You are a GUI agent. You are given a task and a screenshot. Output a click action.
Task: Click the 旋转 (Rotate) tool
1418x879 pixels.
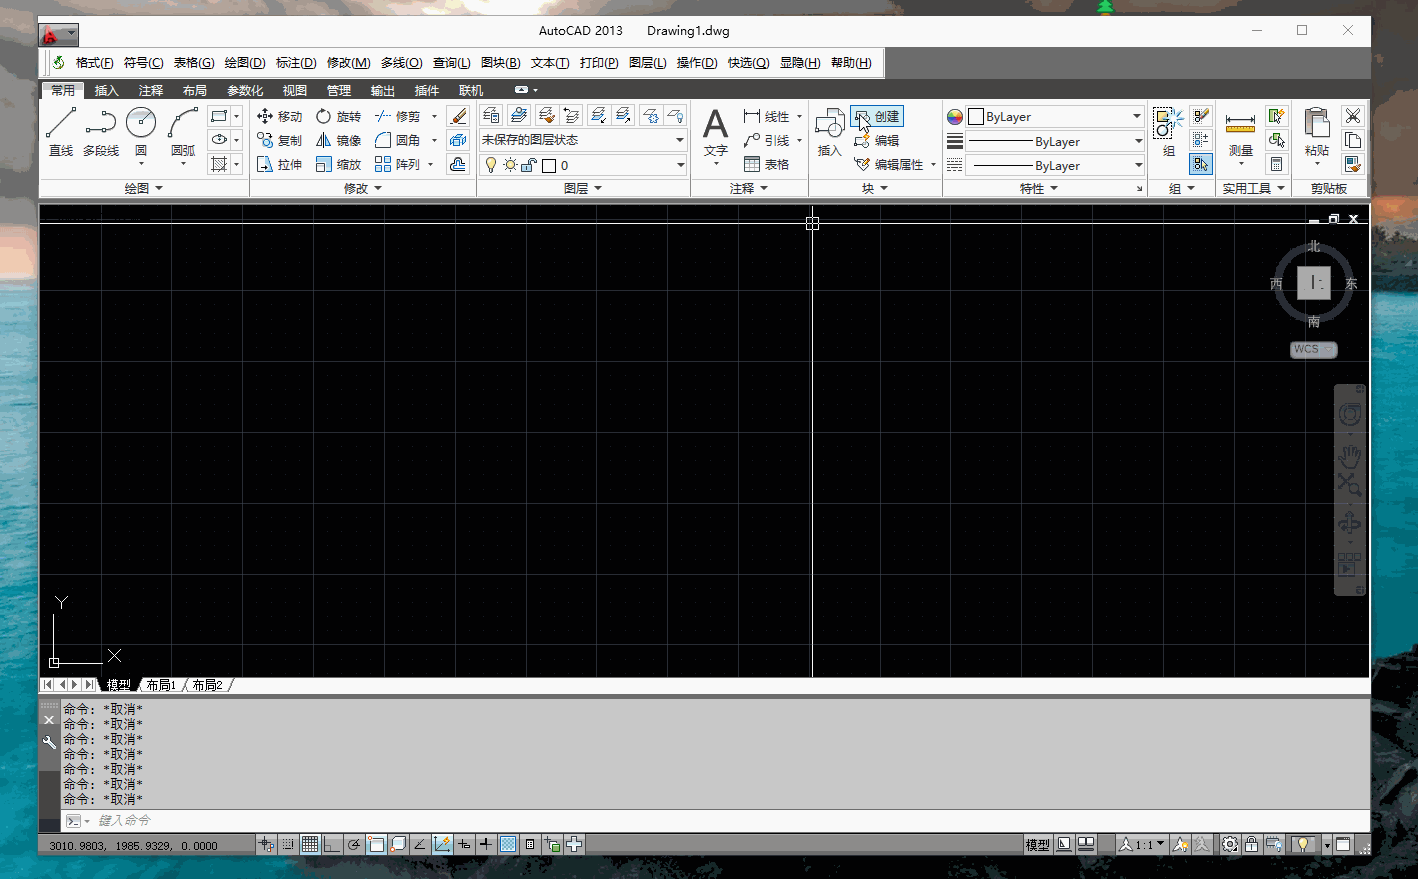tap(338, 116)
